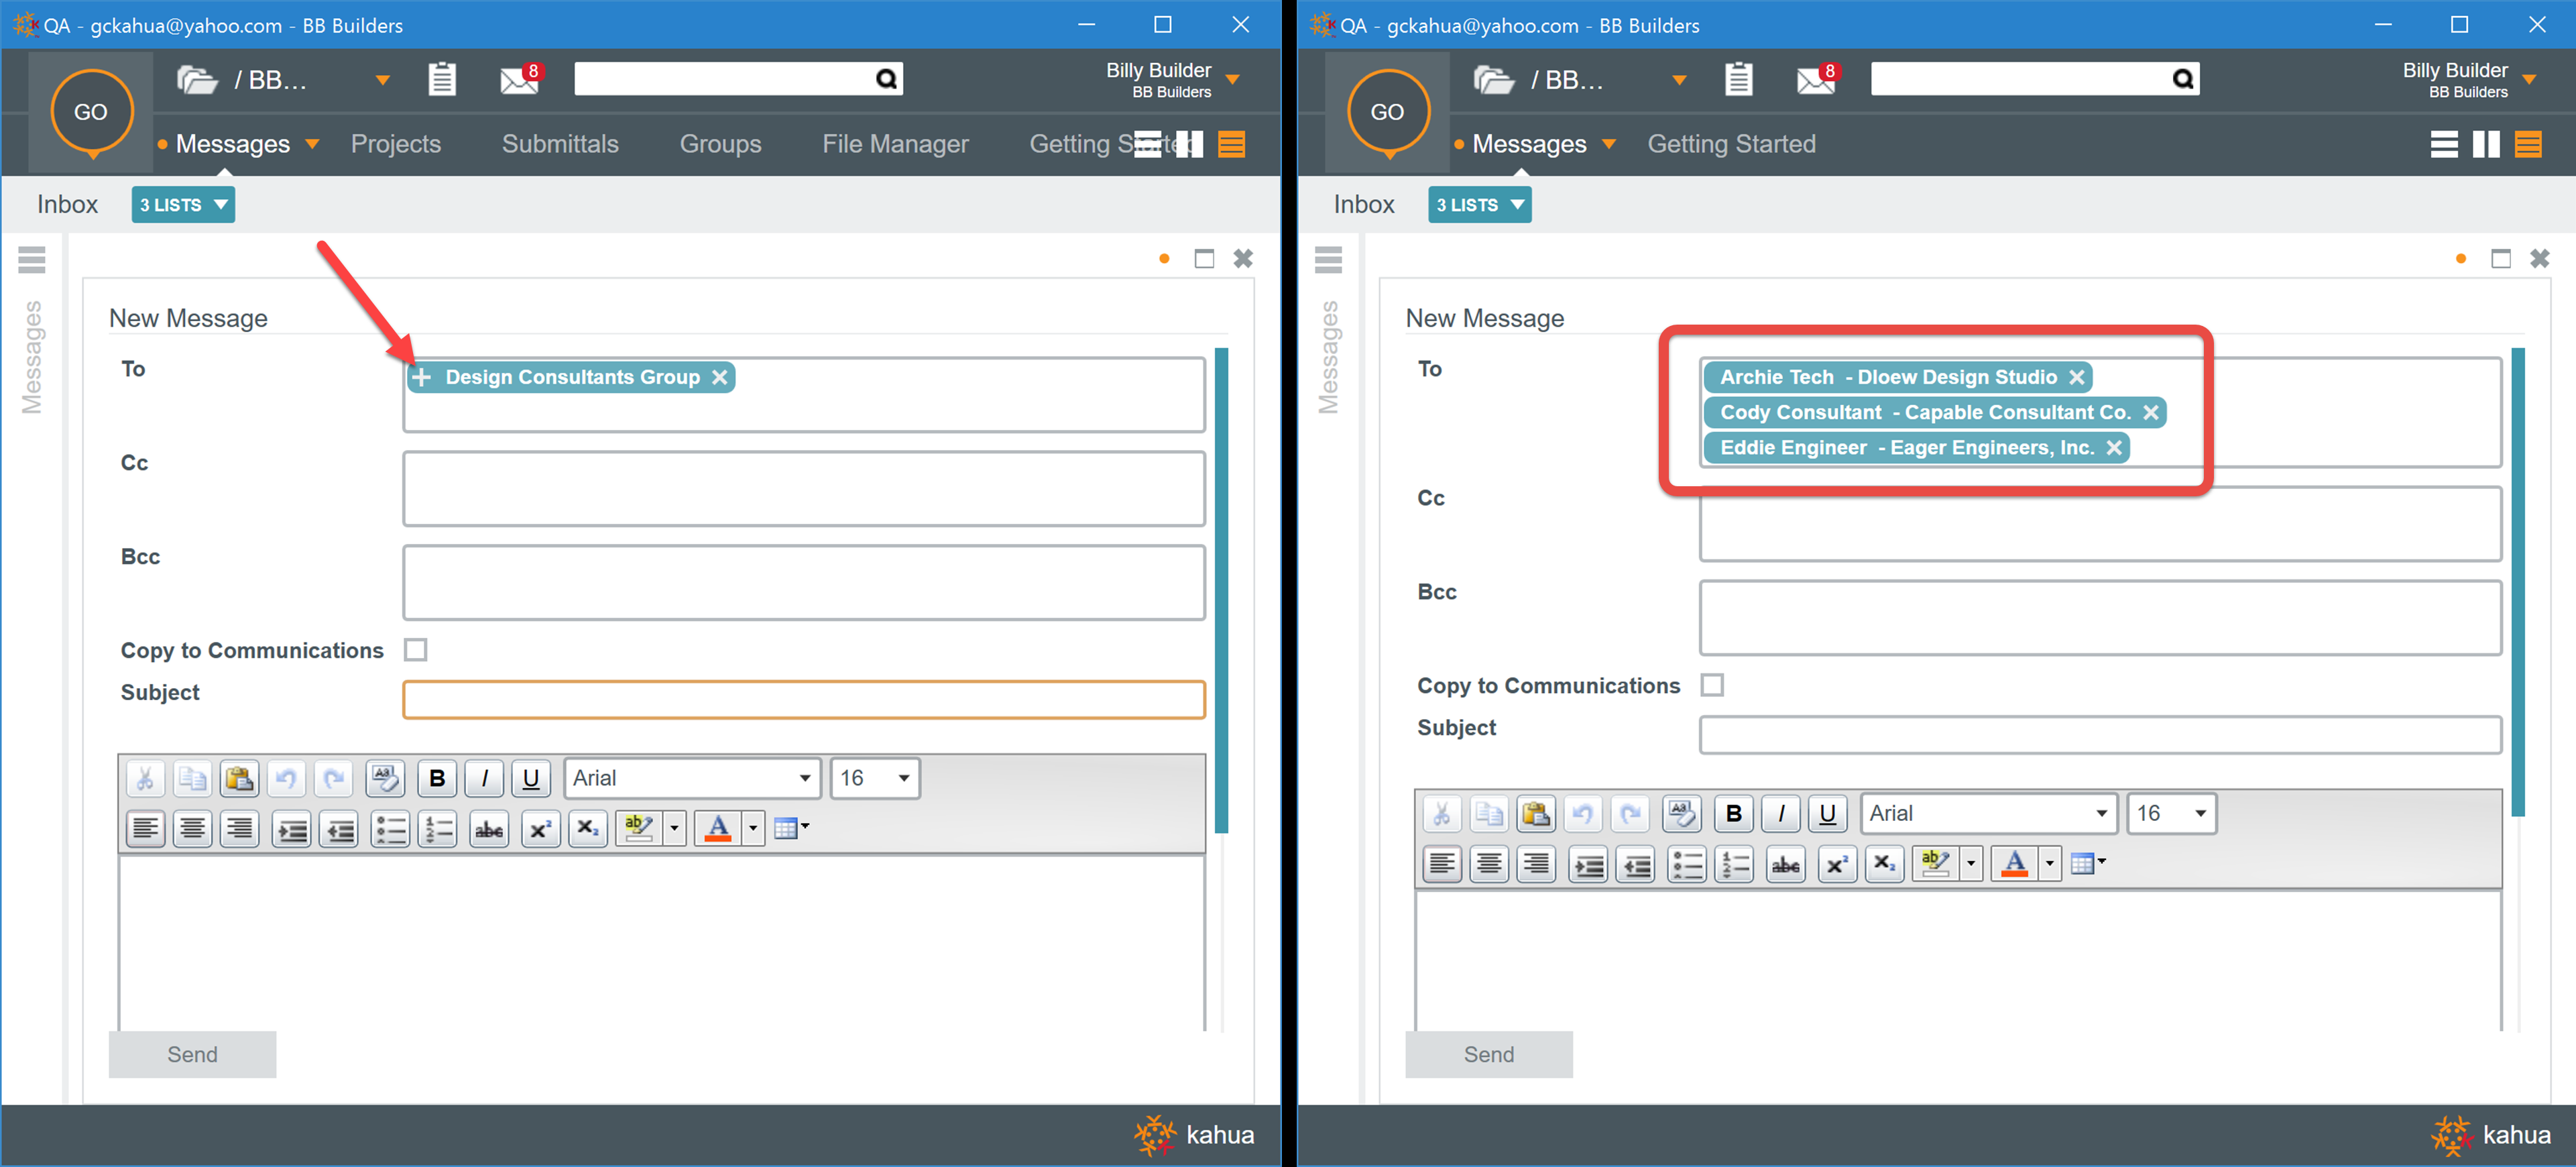Viewport: 2576px width, 1167px height.
Task: Click the Paste icon in left editor toolbar
Action: [x=239, y=779]
